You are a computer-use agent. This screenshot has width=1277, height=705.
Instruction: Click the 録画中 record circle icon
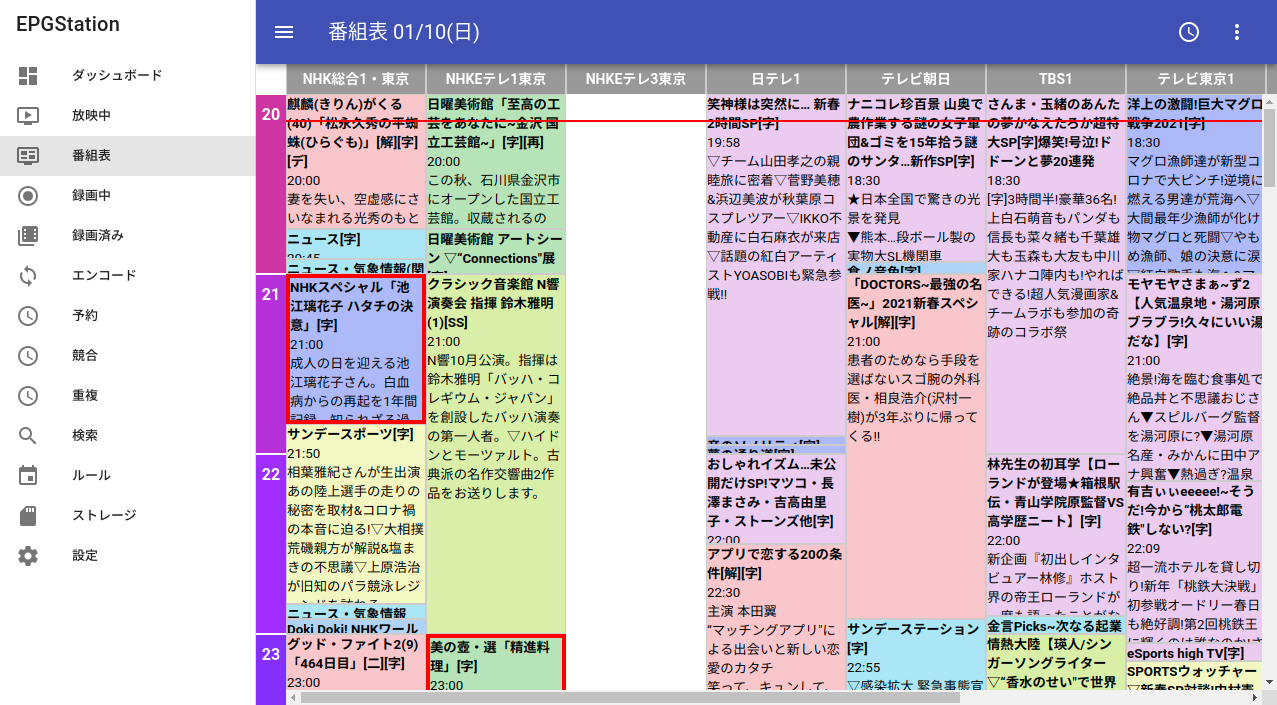coord(28,195)
